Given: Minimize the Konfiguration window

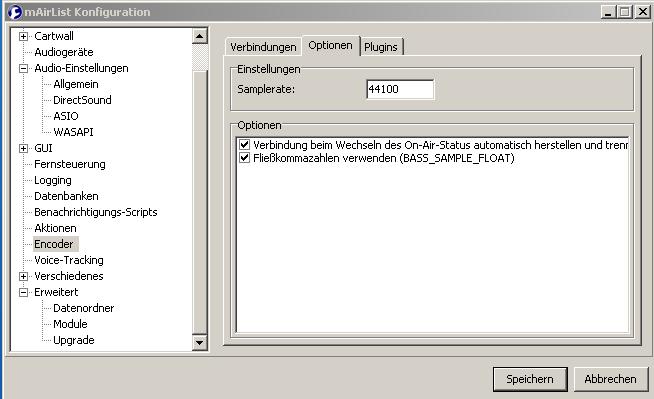Looking at the screenshot, I should (609, 12).
